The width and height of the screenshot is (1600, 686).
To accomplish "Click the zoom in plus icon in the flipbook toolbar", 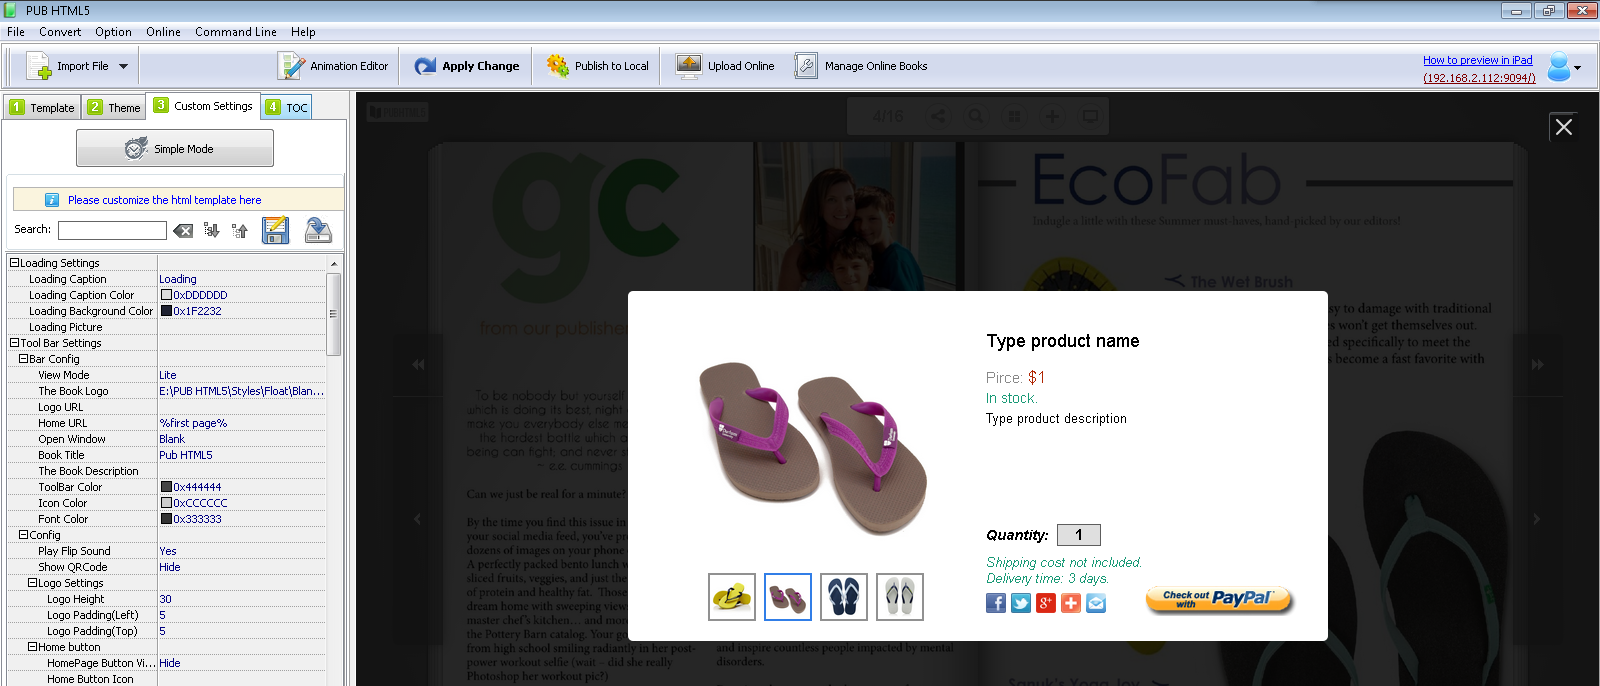I will tap(1052, 116).
